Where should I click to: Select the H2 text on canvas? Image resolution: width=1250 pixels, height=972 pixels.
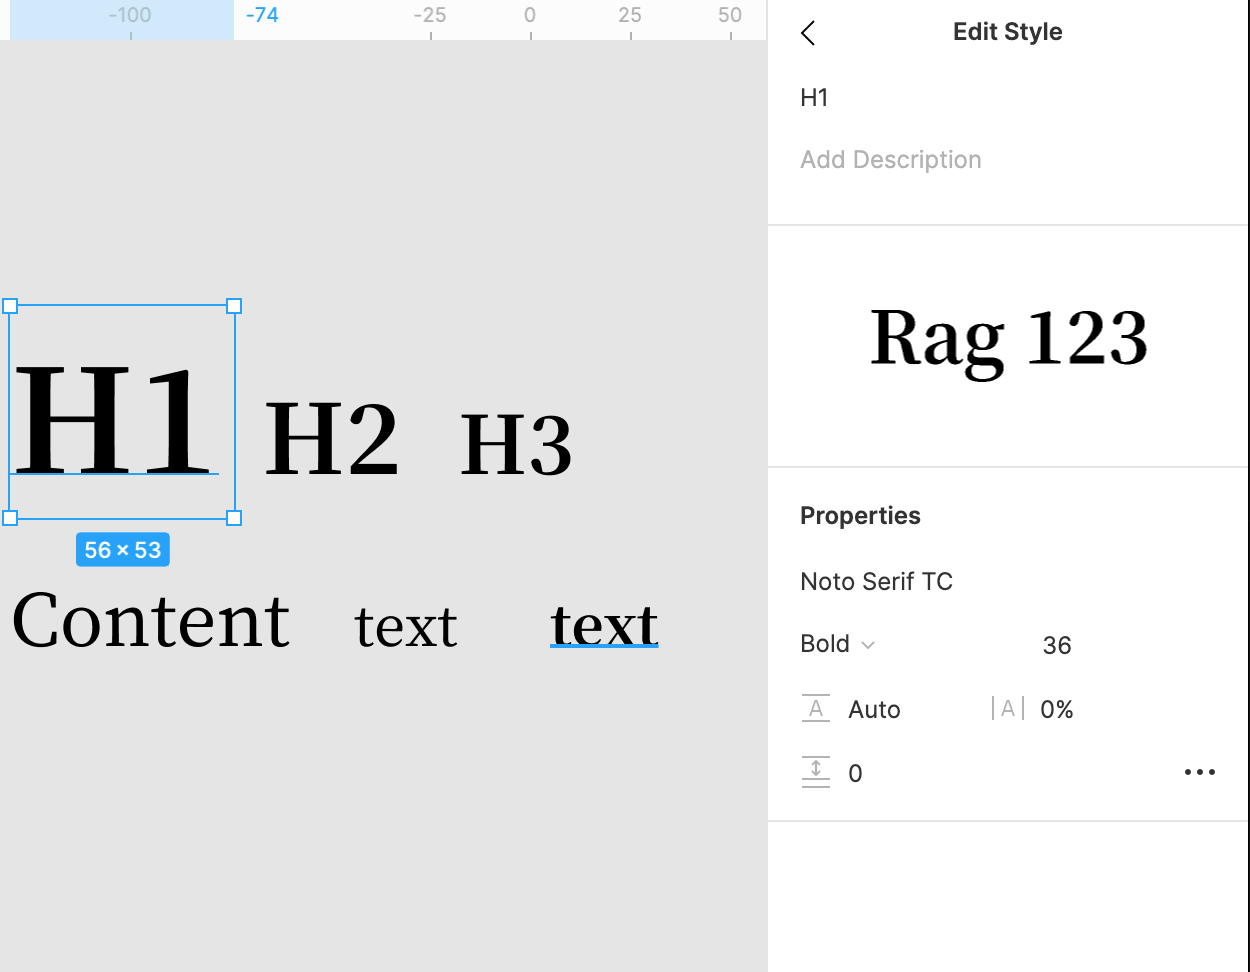pyautogui.click(x=331, y=438)
